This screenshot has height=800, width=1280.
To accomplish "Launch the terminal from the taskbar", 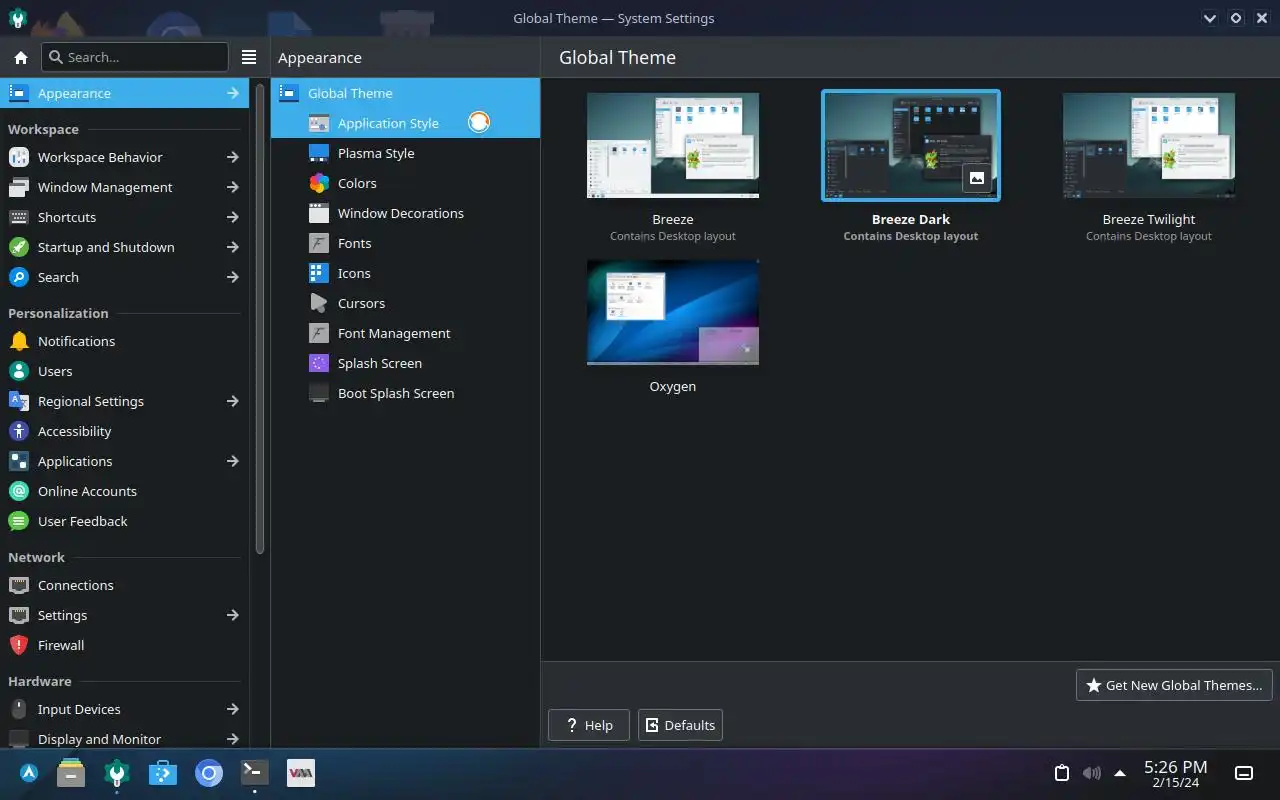I will [x=255, y=772].
